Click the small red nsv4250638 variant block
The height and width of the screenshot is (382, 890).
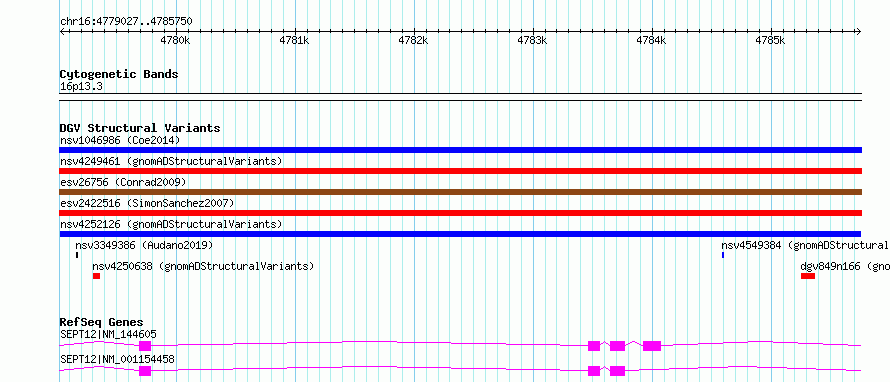click(x=96, y=276)
